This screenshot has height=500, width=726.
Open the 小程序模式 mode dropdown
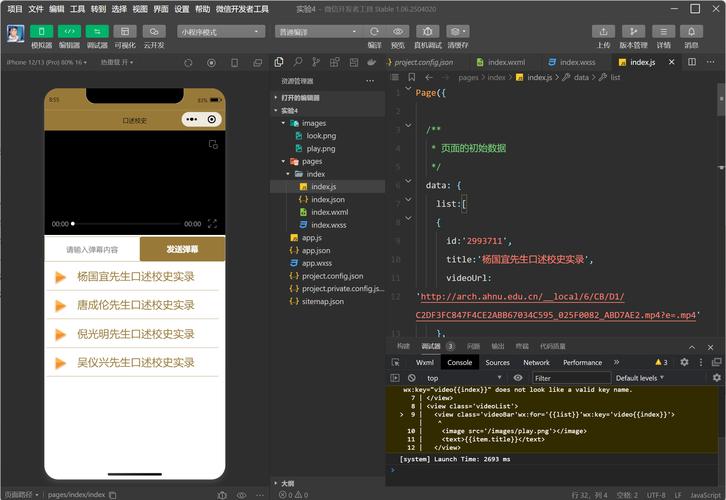point(218,31)
